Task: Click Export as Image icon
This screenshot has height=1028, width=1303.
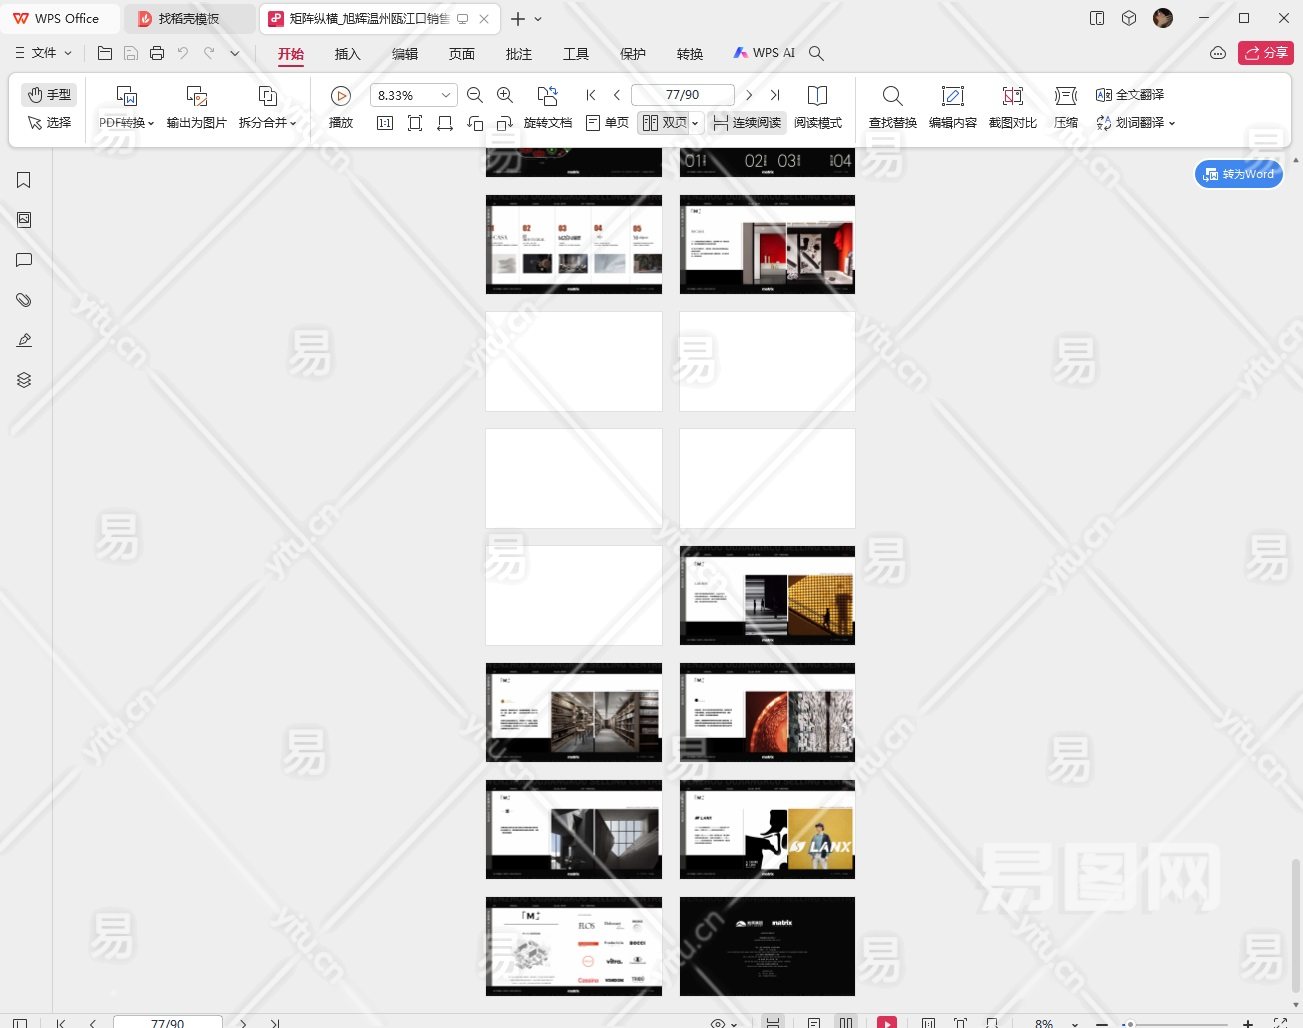Action: tap(196, 96)
